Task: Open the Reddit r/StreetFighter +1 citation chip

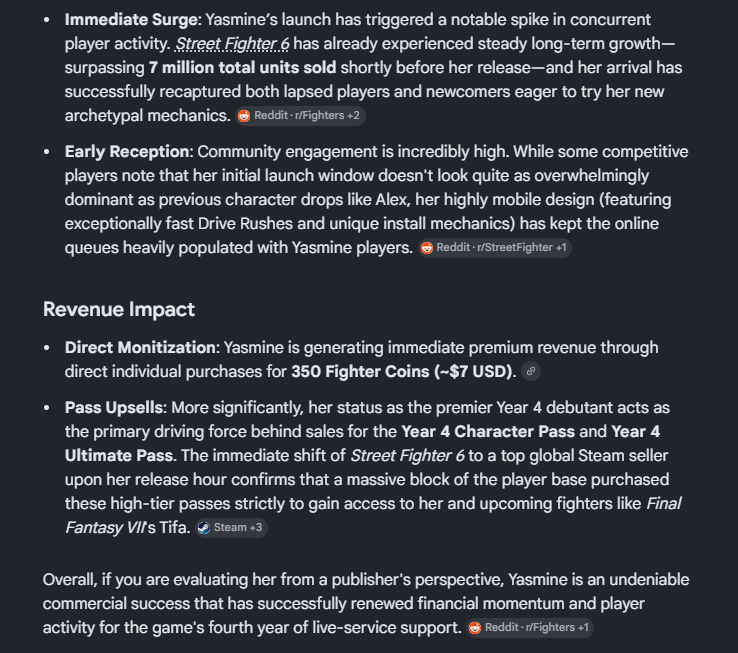Action: [495, 248]
